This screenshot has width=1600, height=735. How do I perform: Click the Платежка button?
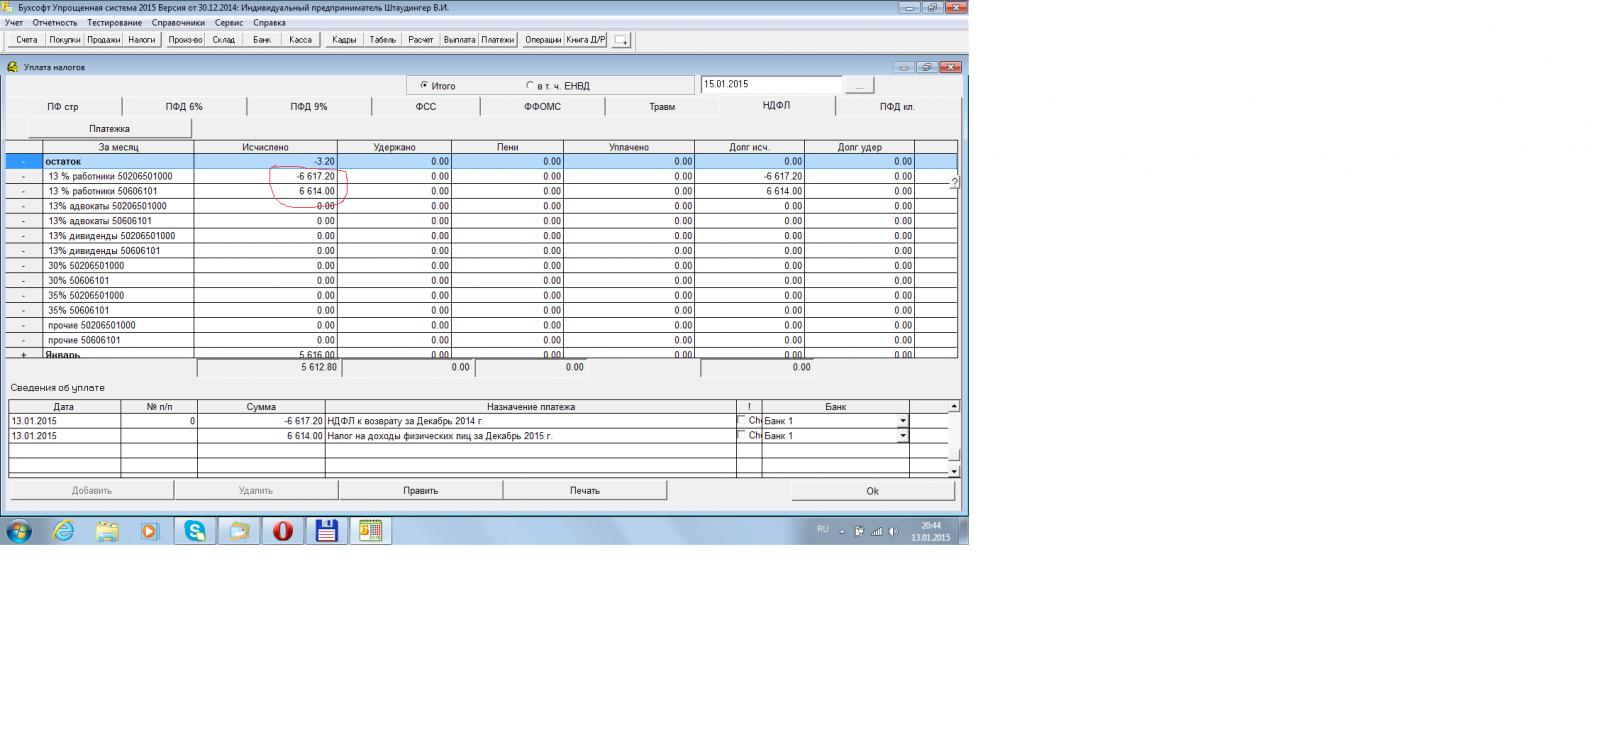pyautogui.click(x=109, y=129)
